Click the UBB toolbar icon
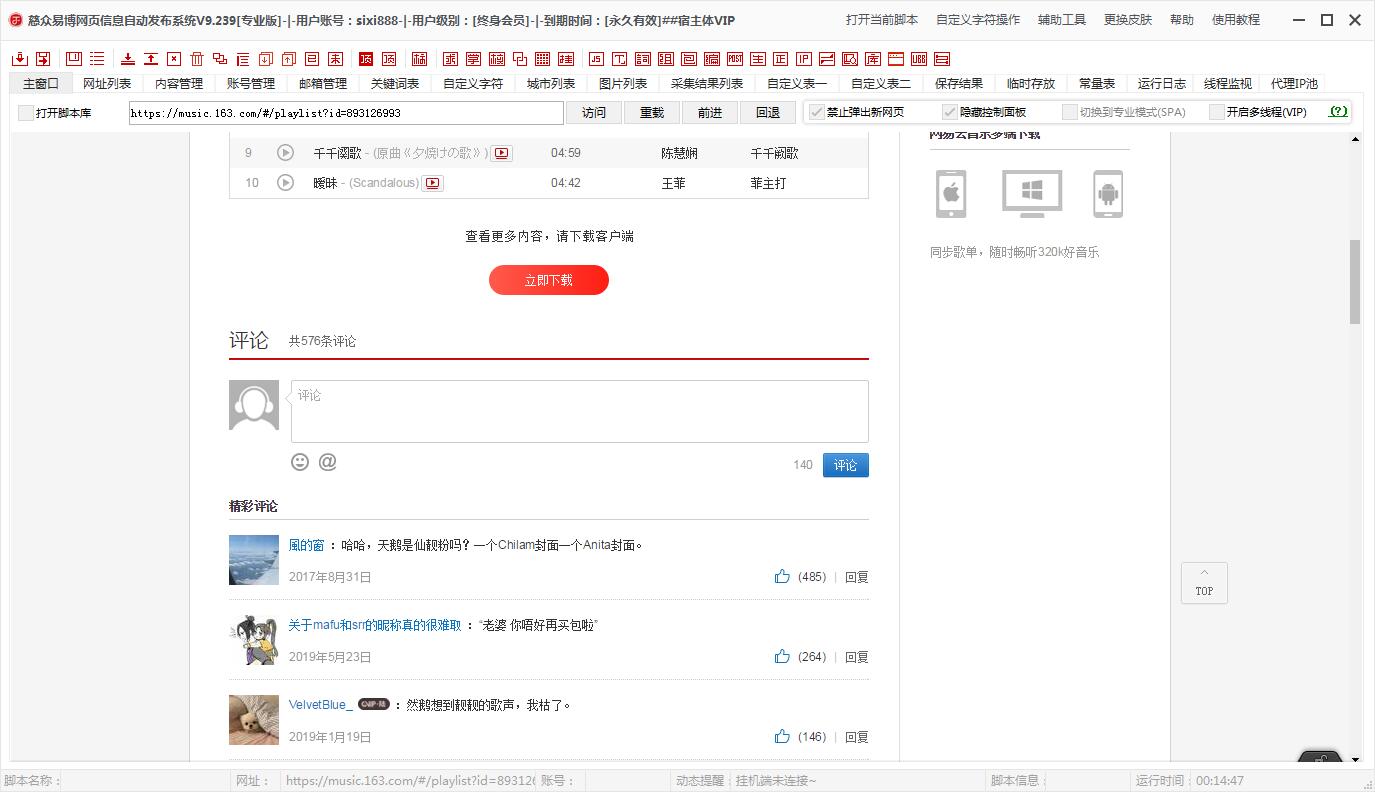 click(919, 59)
